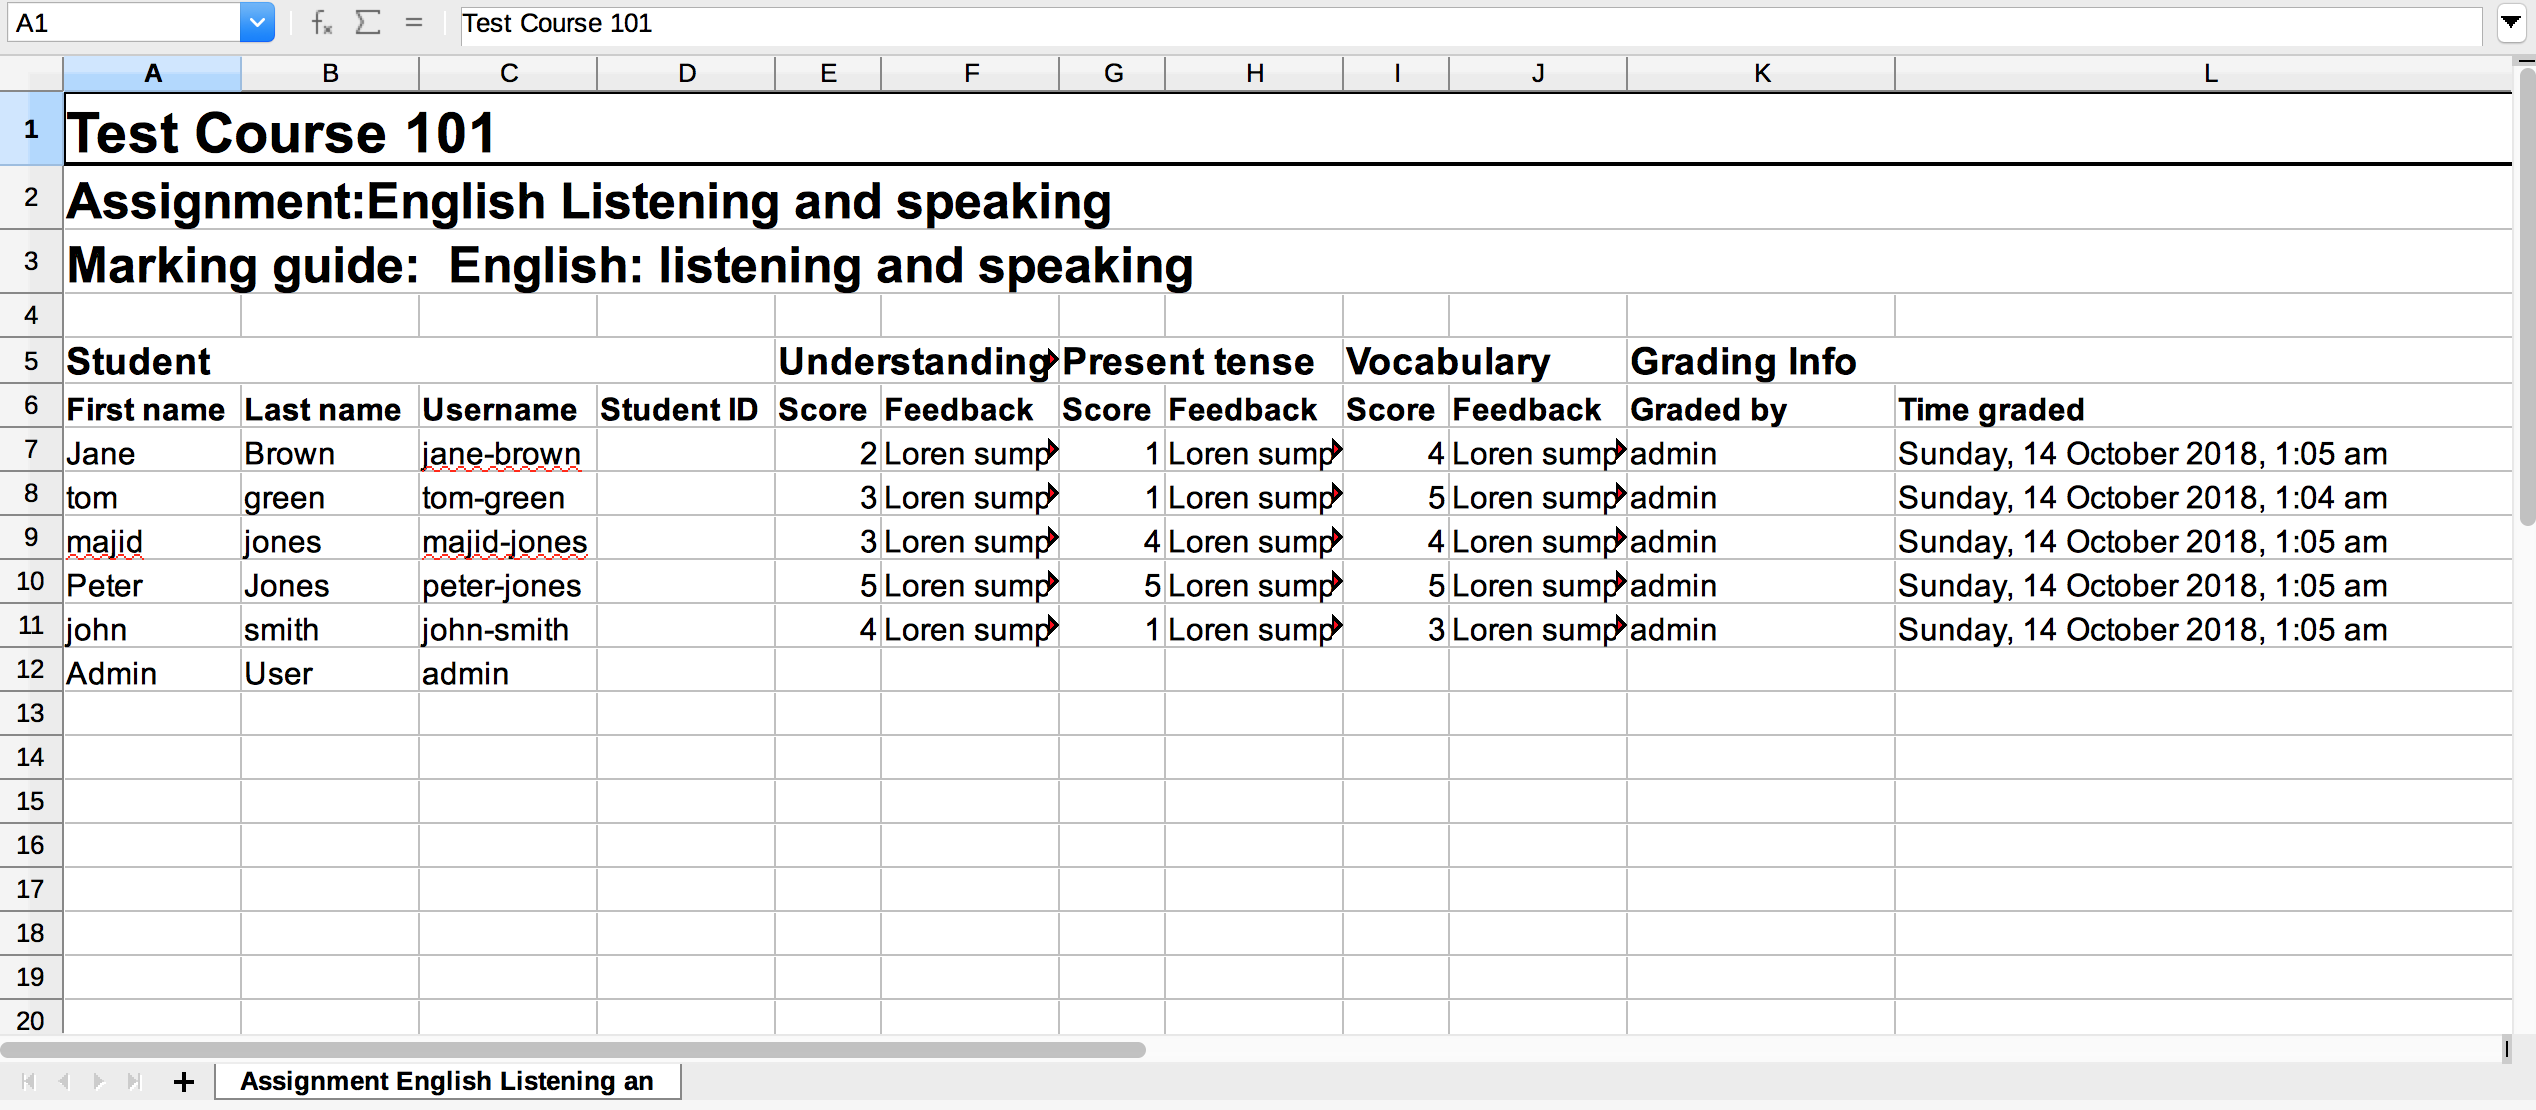This screenshot has width=2536, height=1110.
Task: Open the Function Wizard icon
Action: pos(321,23)
